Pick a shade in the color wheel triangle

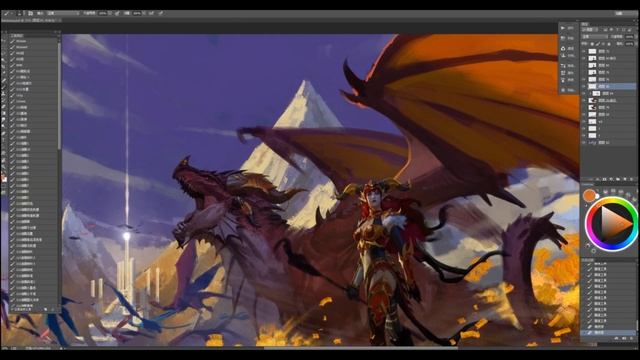pyautogui.click(x=614, y=223)
